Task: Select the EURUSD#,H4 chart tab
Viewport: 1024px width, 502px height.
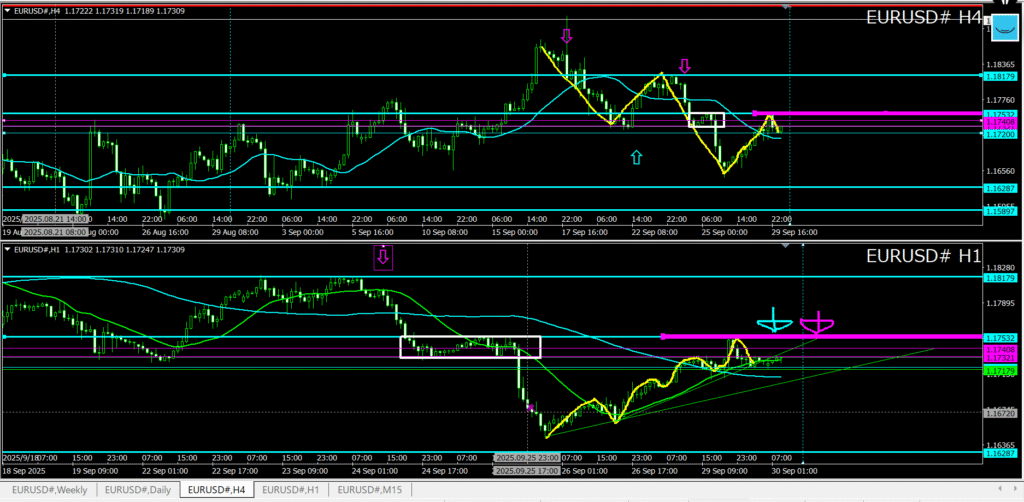Action: pos(215,490)
